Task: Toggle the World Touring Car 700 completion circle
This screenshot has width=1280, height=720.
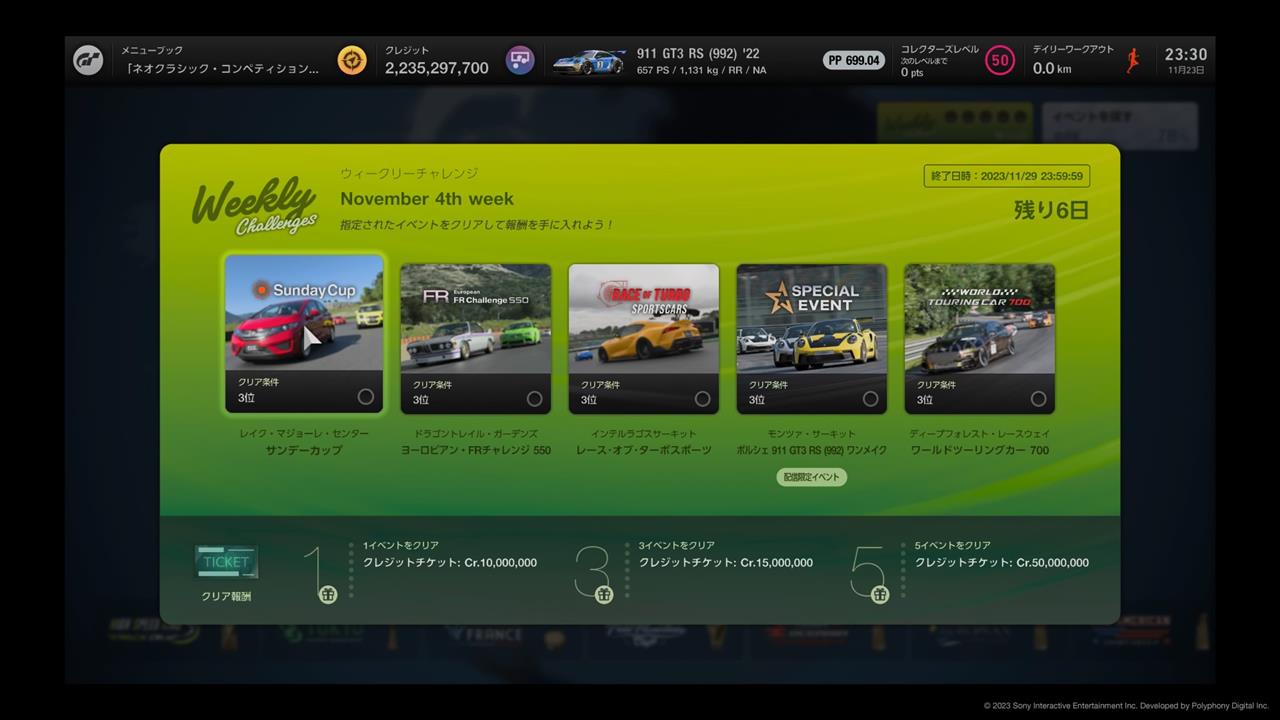Action: tap(1038, 399)
